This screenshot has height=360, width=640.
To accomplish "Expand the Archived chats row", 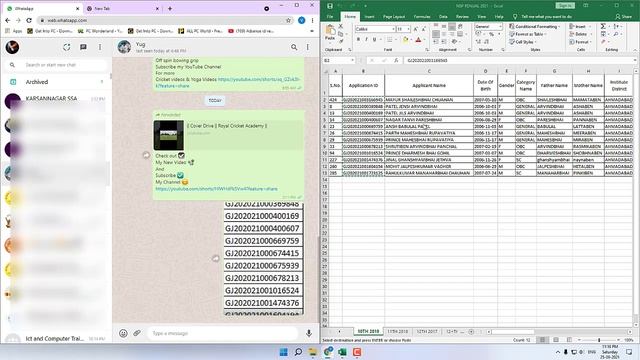I will (57, 82).
